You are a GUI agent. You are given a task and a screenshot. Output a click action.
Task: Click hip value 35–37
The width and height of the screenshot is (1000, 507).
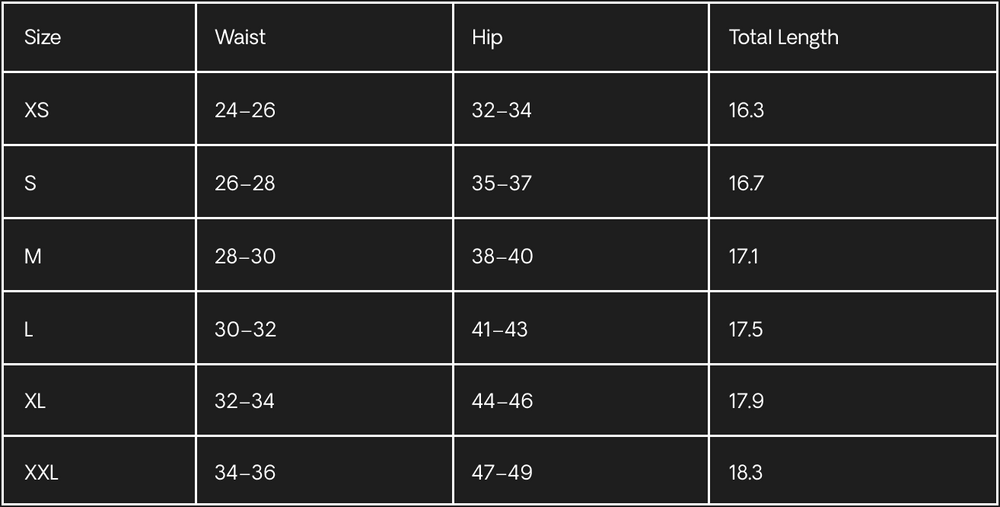point(502,183)
